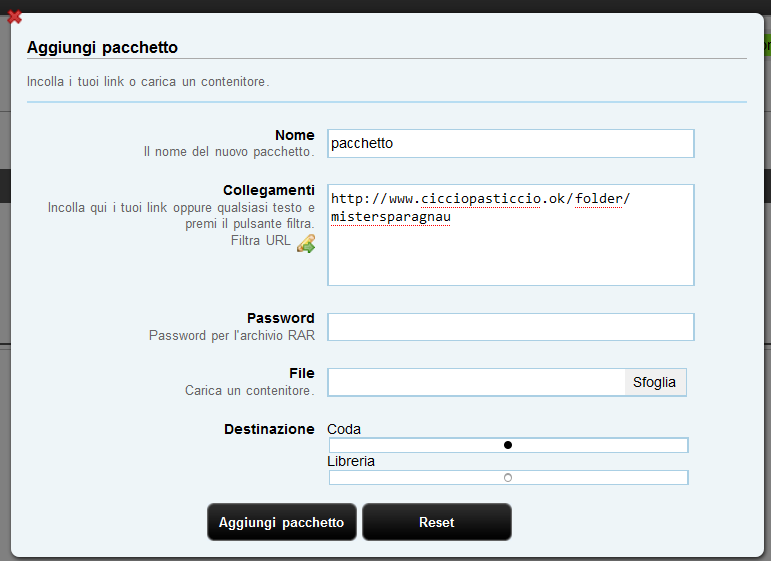The image size is (771, 561).
Task: Click the bold Password label
Action: click(x=281, y=318)
